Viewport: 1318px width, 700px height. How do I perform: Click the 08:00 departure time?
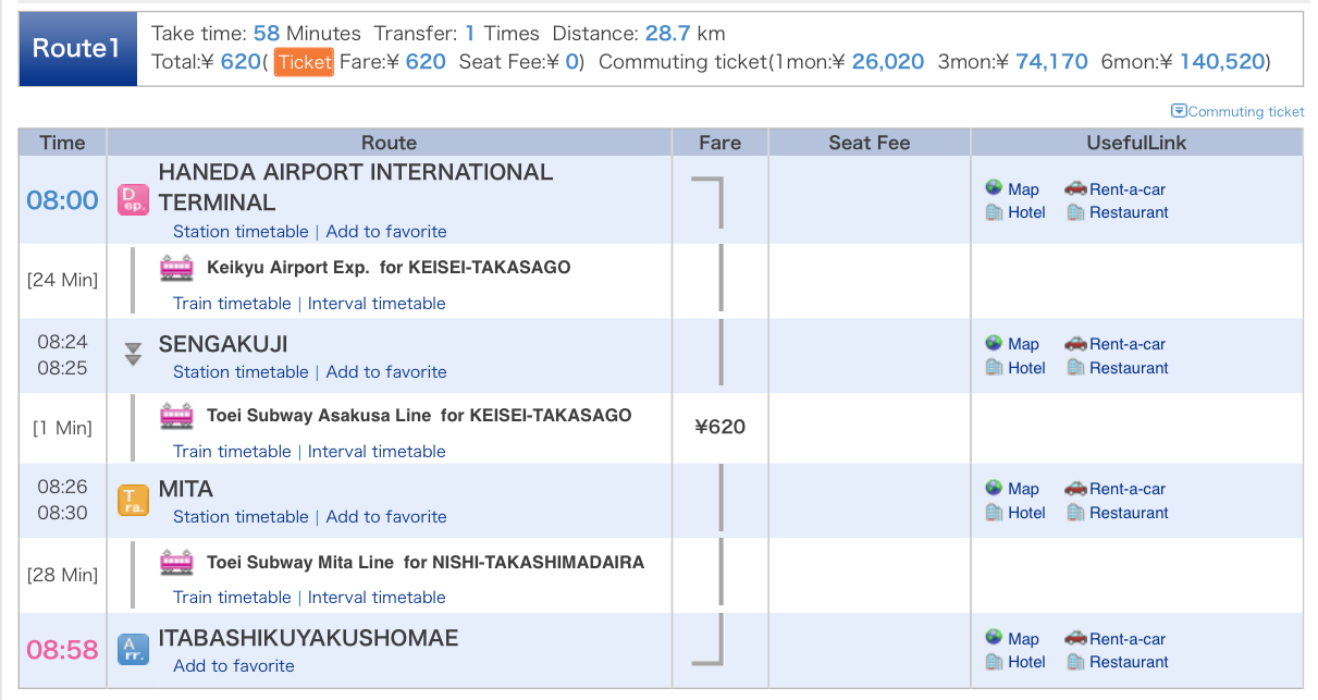(62, 200)
